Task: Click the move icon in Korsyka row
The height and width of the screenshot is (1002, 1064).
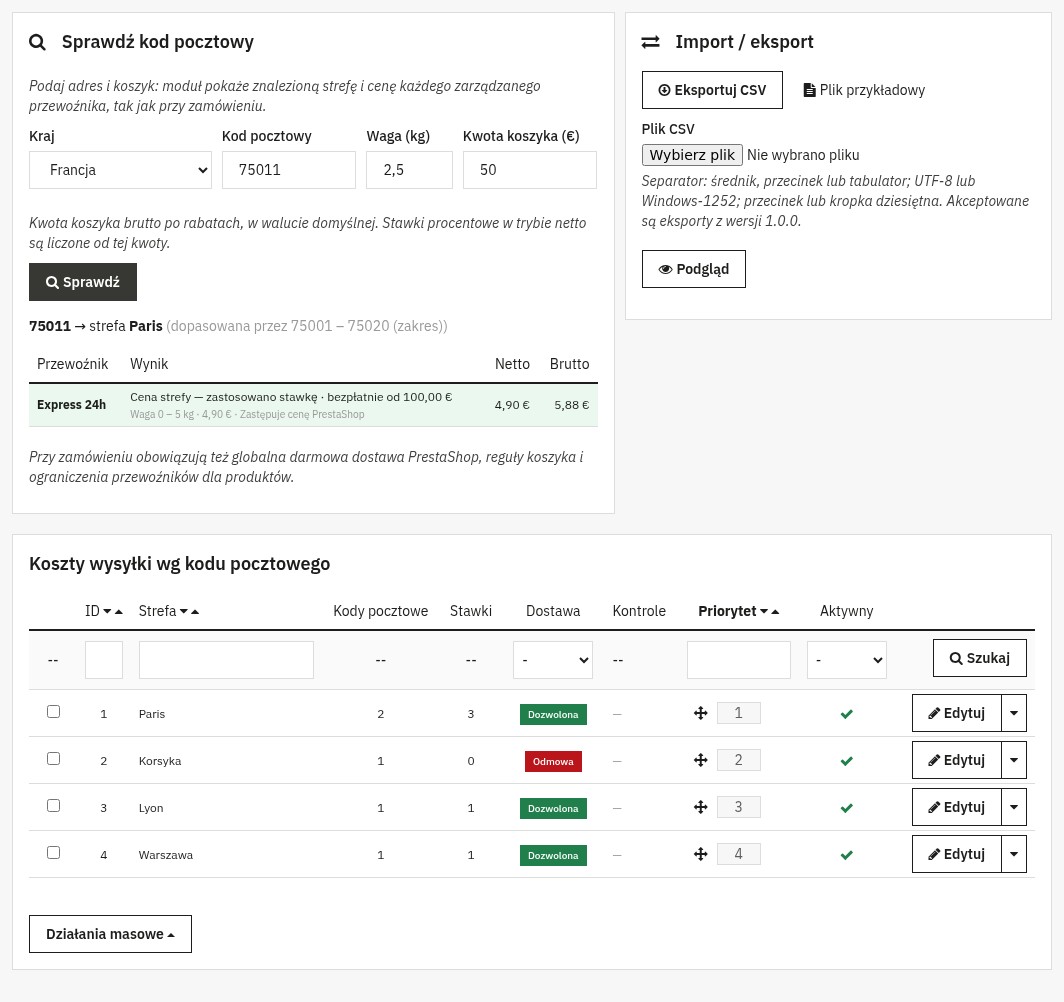Action: [700, 760]
